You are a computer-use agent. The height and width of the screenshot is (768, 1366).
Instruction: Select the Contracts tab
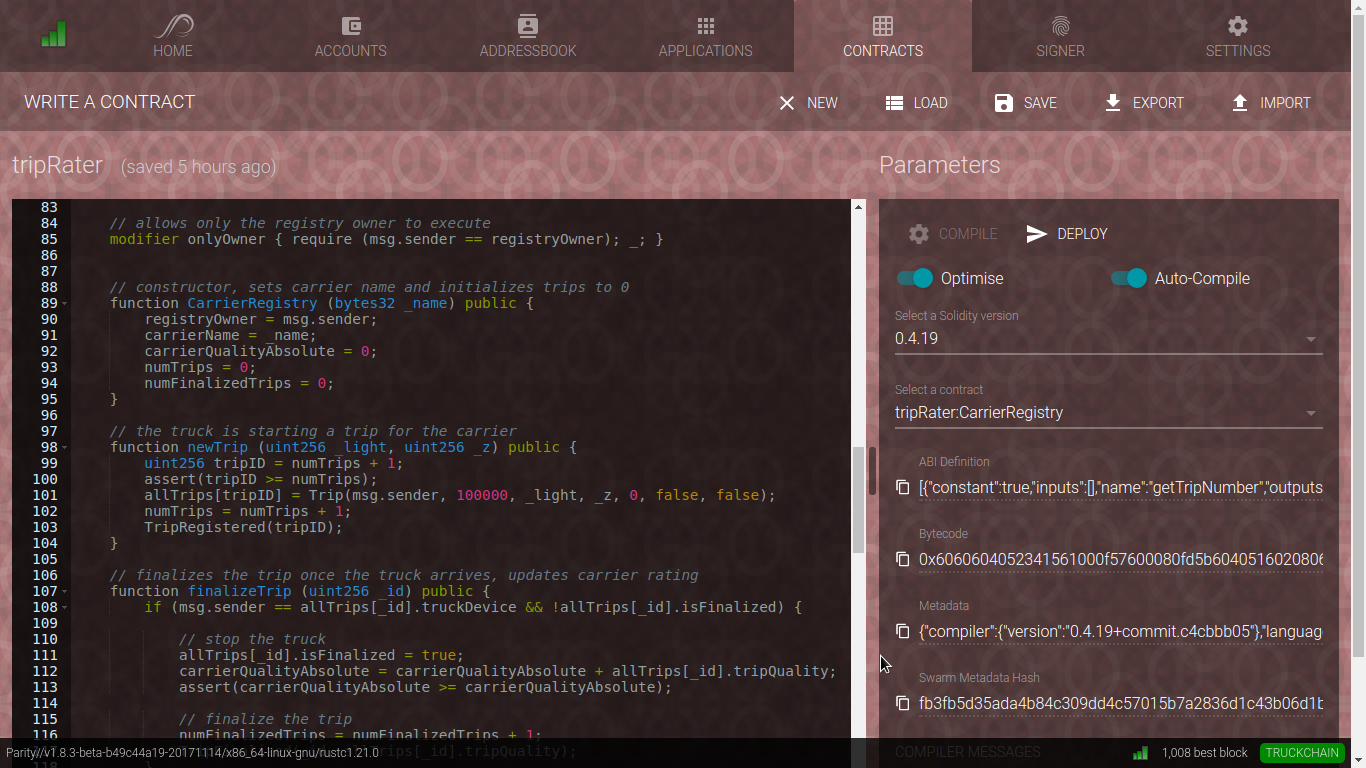(x=883, y=36)
